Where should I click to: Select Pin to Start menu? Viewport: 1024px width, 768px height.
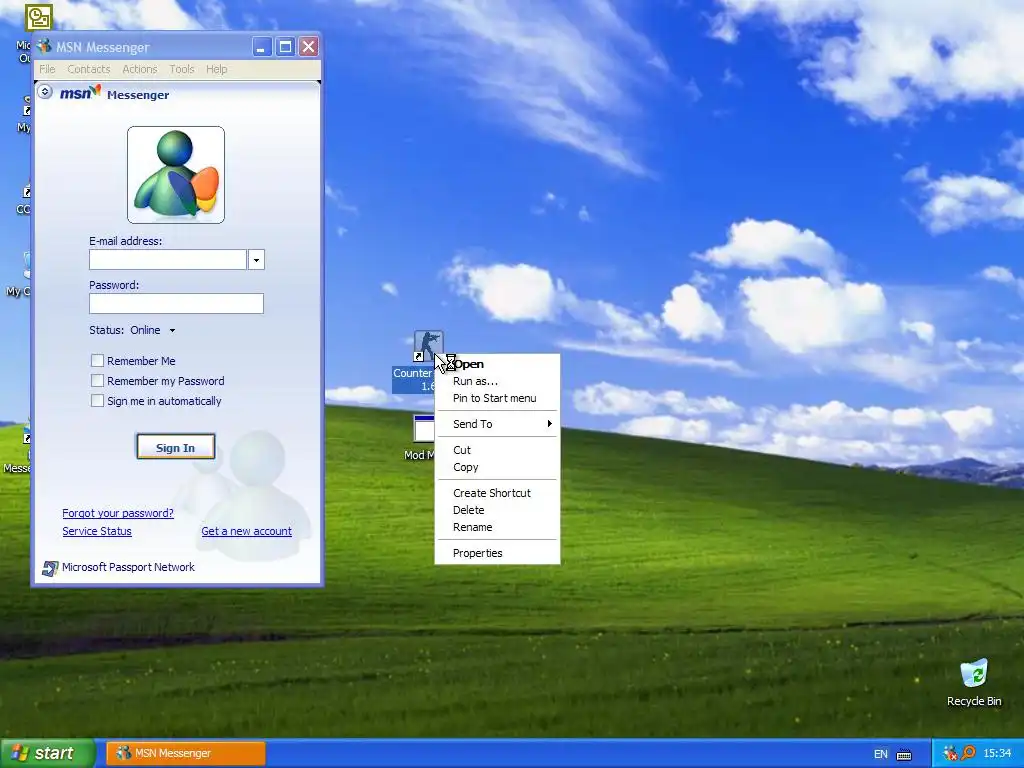click(x=497, y=398)
